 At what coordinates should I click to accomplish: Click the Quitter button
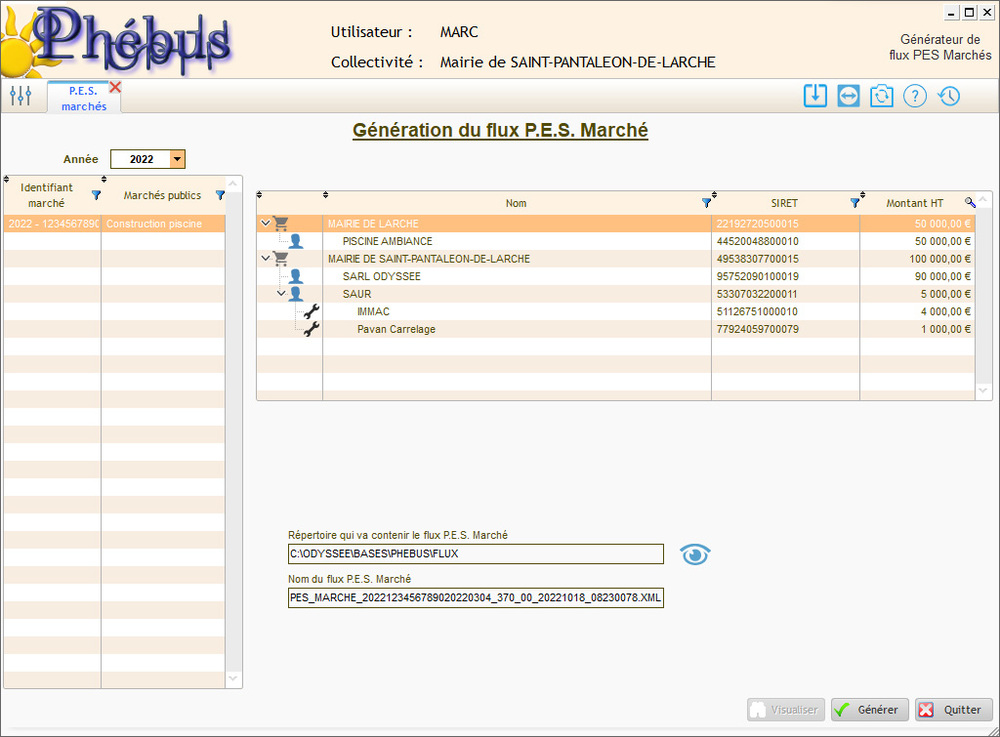pyautogui.click(x=953, y=710)
